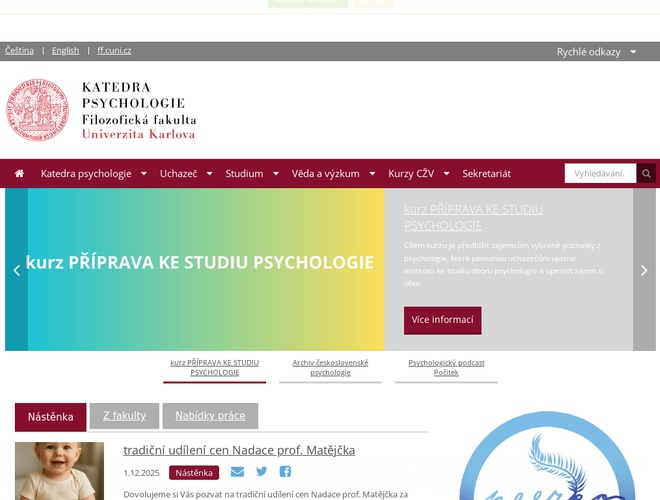Open the tradiční udílení cen article link
The image size is (660, 500).
pyautogui.click(x=239, y=450)
